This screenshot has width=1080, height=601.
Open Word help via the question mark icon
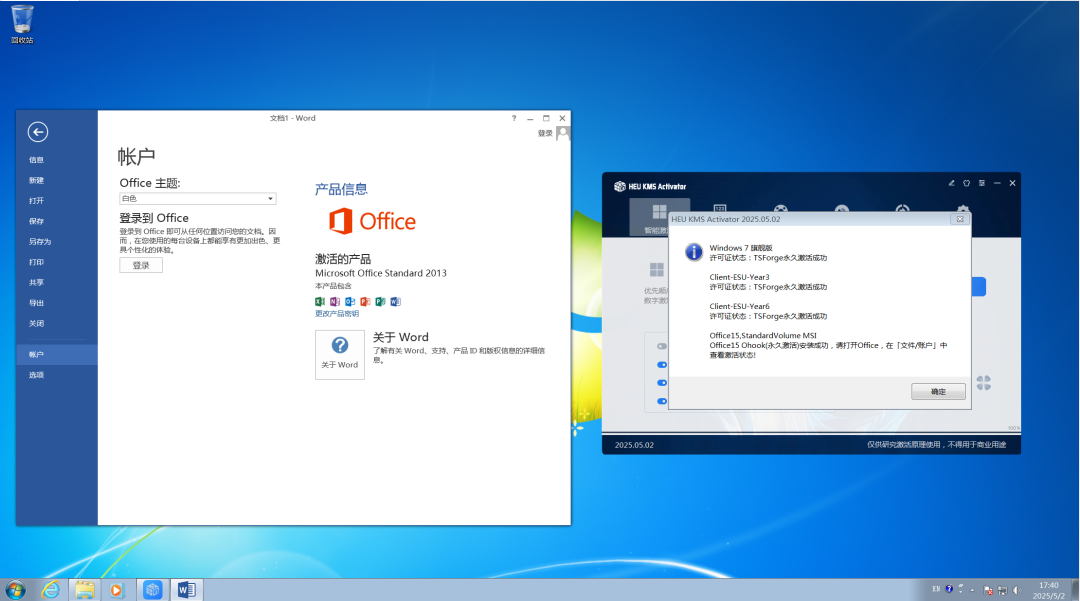[x=514, y=118]
